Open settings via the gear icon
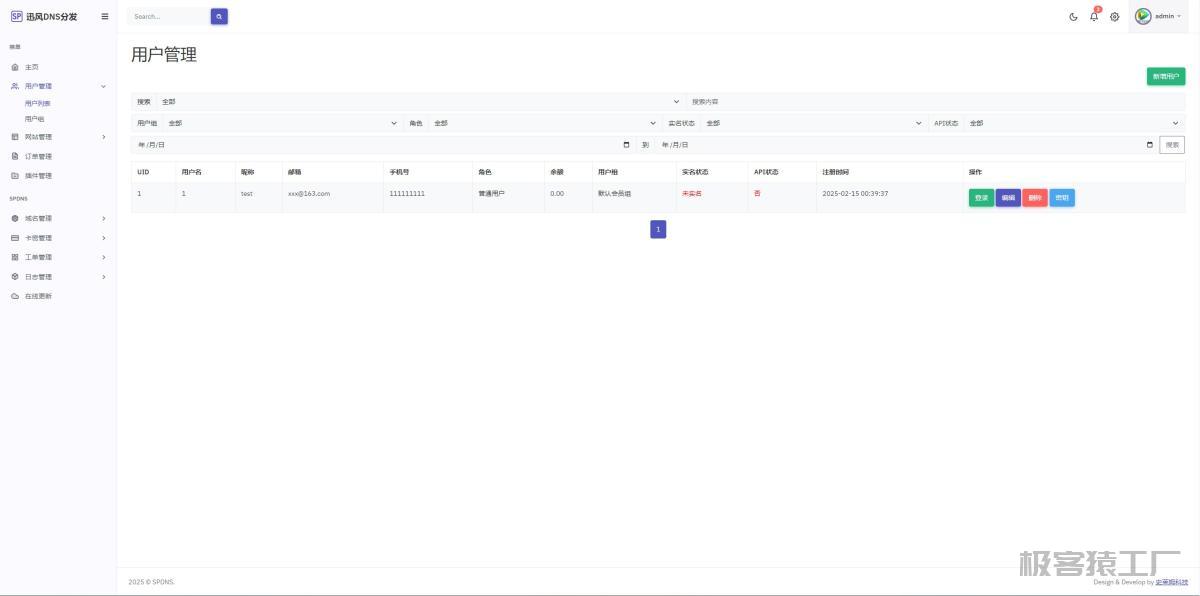The image size is (1200, 596). click(1115, 16)
